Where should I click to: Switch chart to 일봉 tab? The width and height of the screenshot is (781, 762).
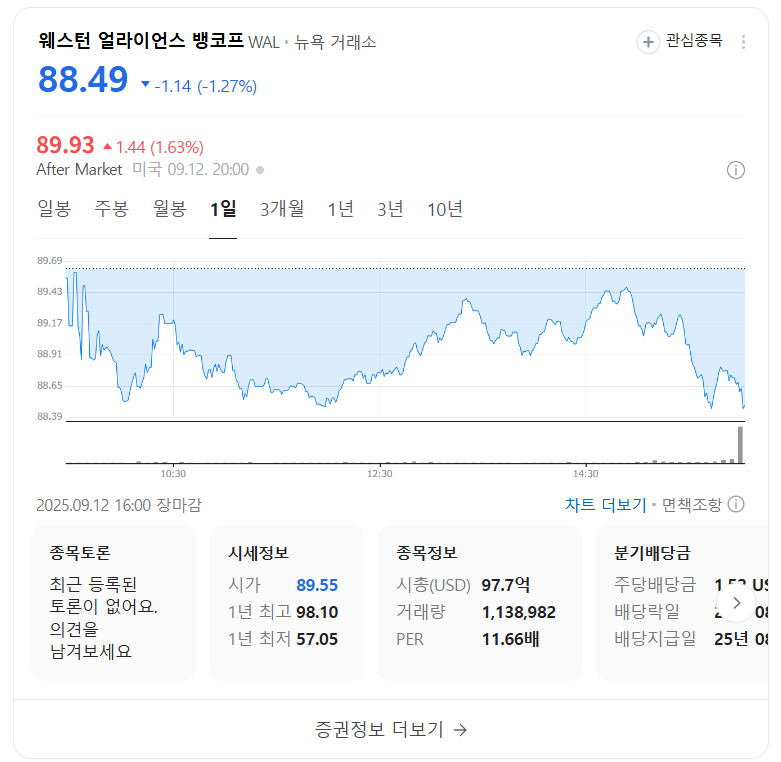[54, 209]
